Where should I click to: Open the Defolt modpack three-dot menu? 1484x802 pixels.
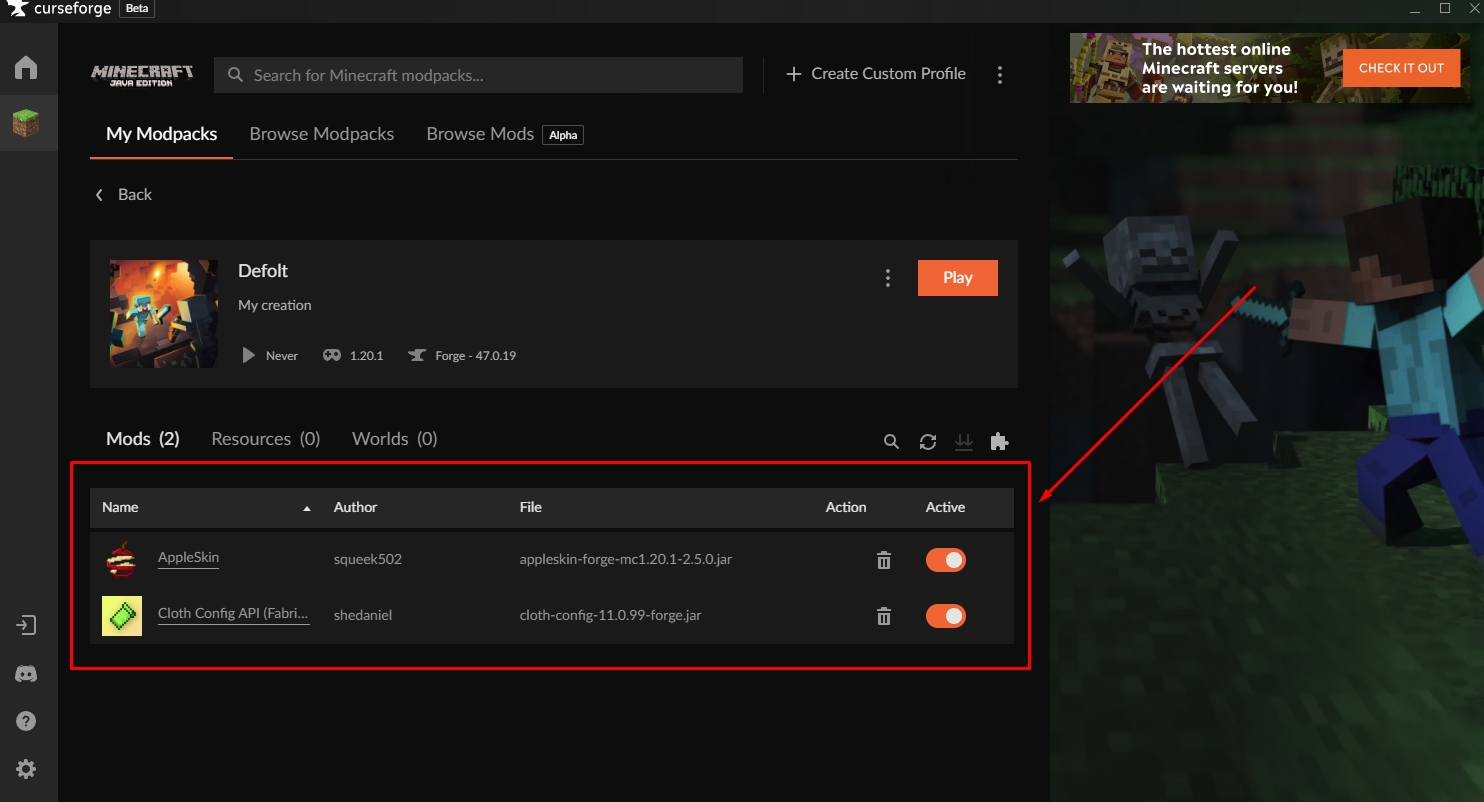click(887, 278)
